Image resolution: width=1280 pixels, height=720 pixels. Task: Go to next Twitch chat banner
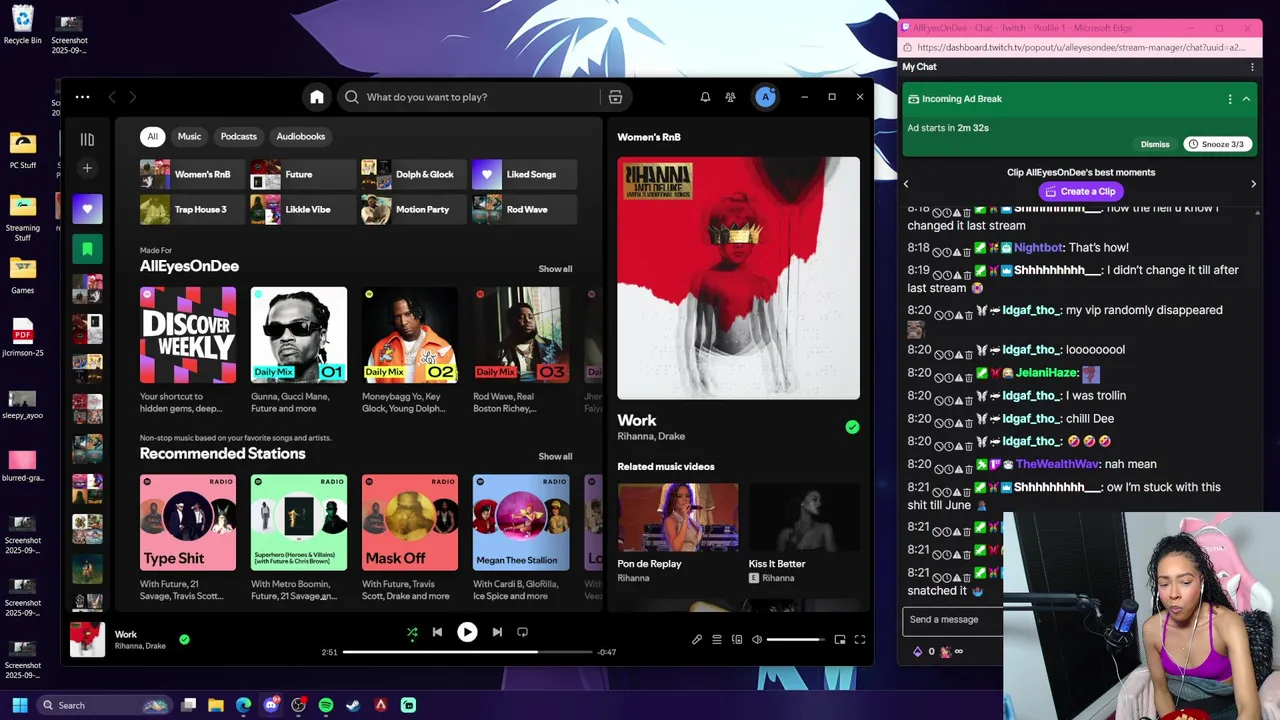[1253, 184]
